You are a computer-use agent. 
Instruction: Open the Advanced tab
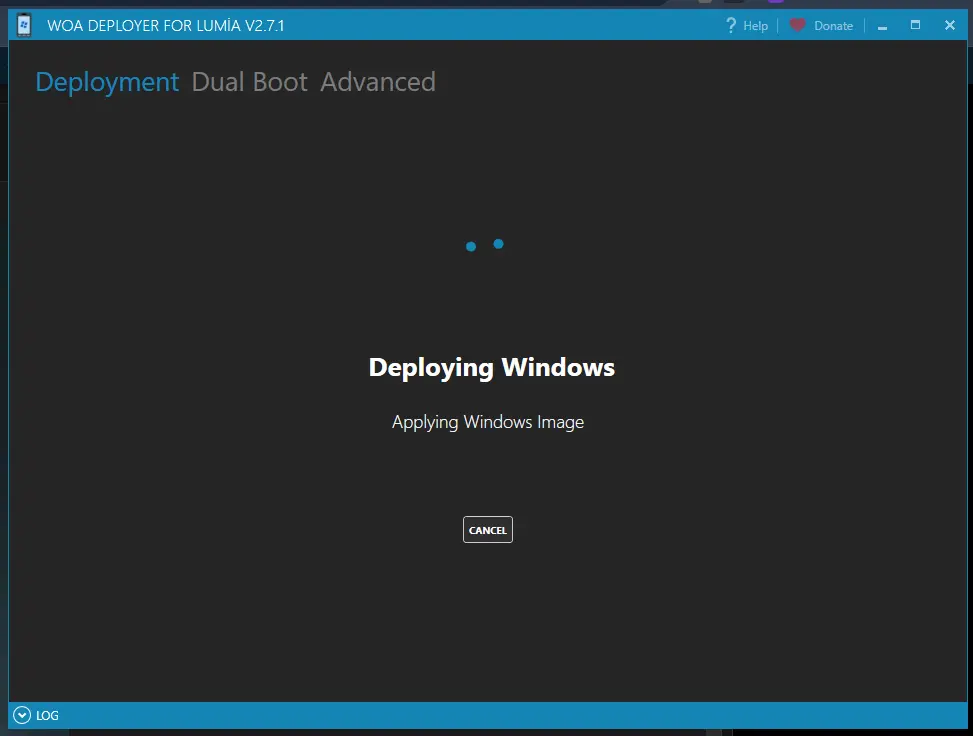tap(378, 82)
